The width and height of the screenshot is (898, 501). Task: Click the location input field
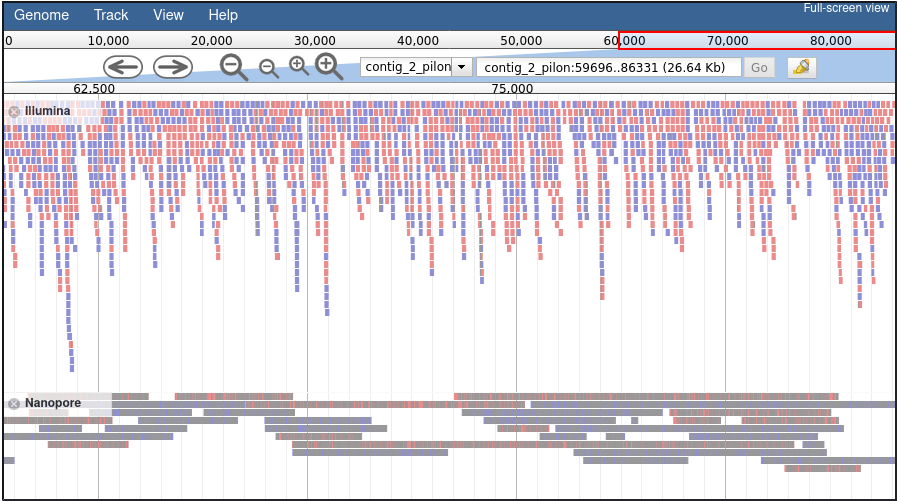pos(609,68)
